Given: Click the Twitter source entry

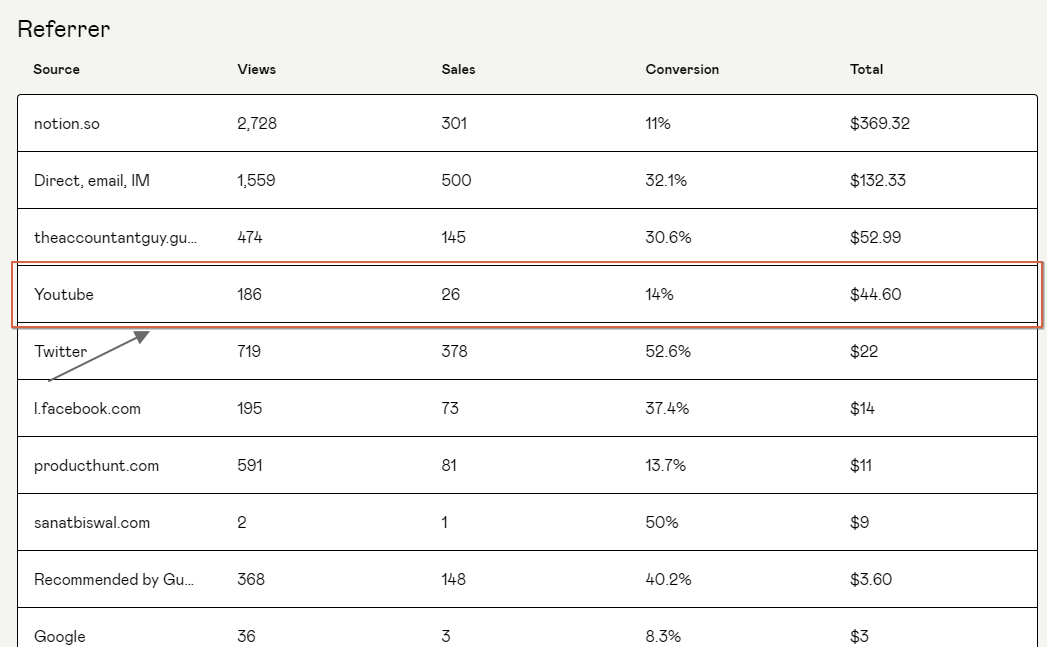Looking at the screenshot, I should [60, 352].
